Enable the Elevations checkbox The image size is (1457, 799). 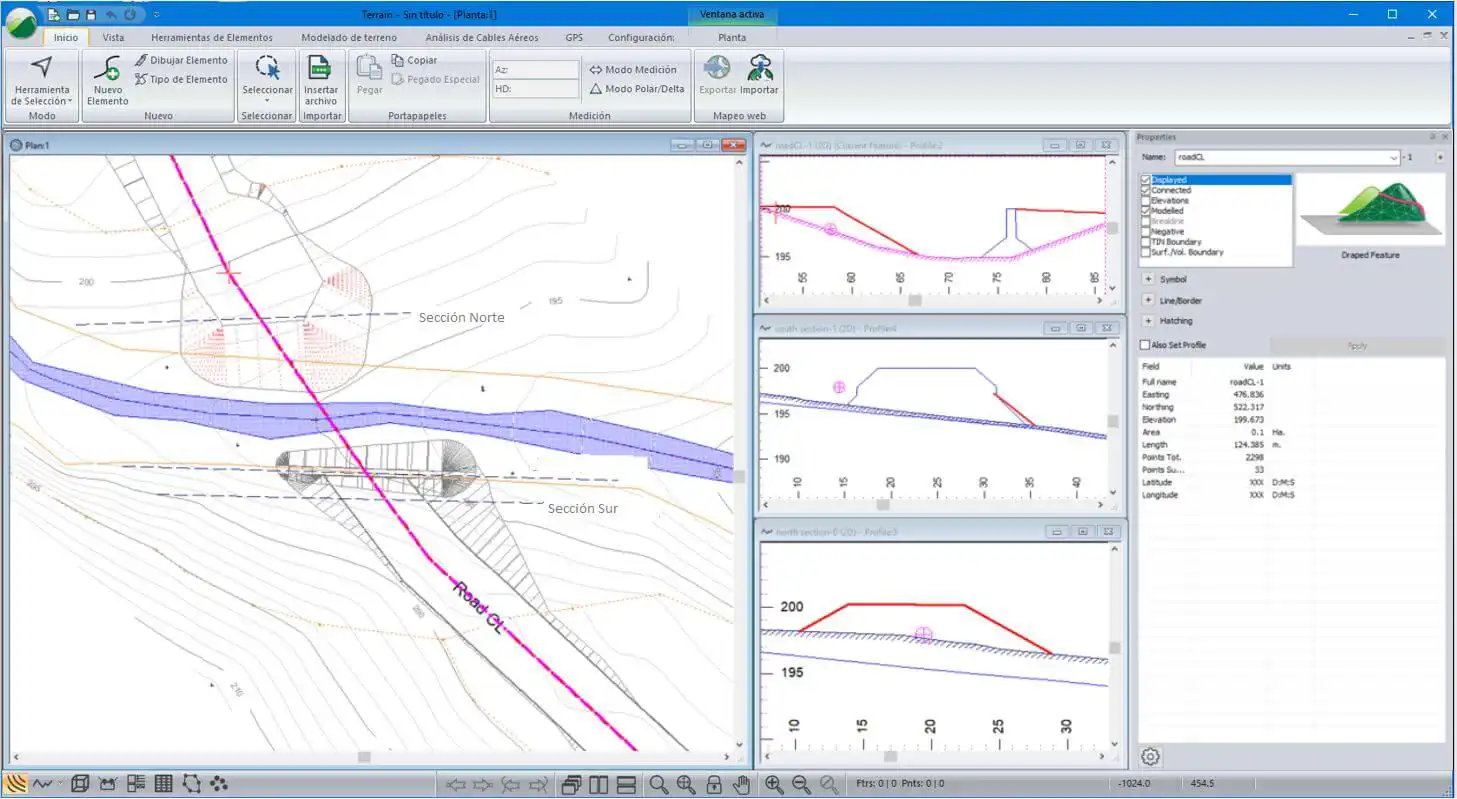(1146, 201)
